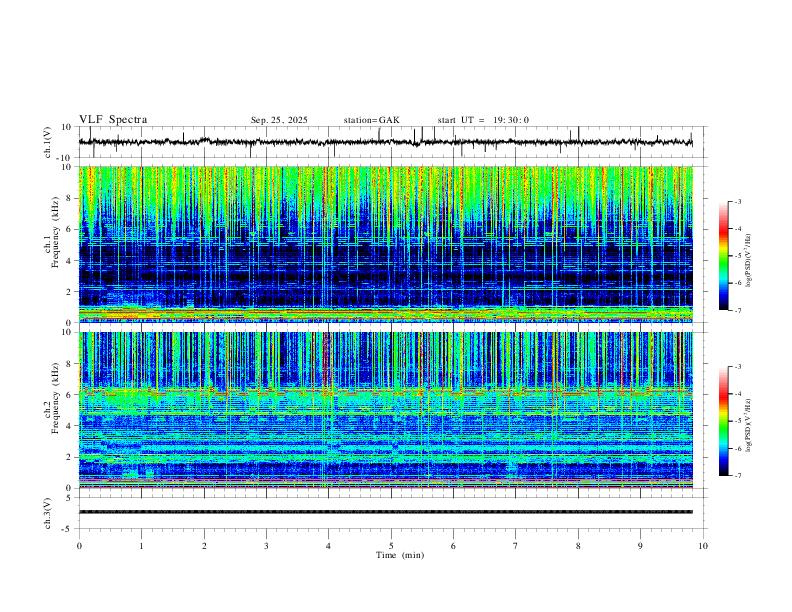
Task: Click the time axis tick label '5'
Action: click(391, 546)
